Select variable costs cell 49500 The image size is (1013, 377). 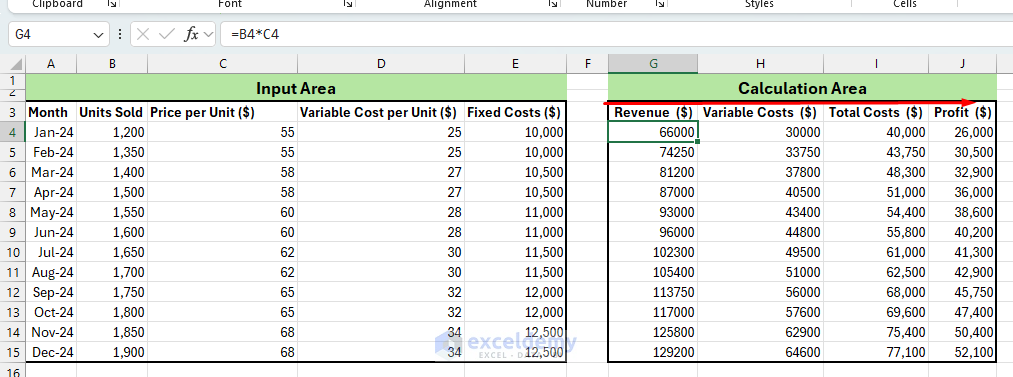(760, 252)
